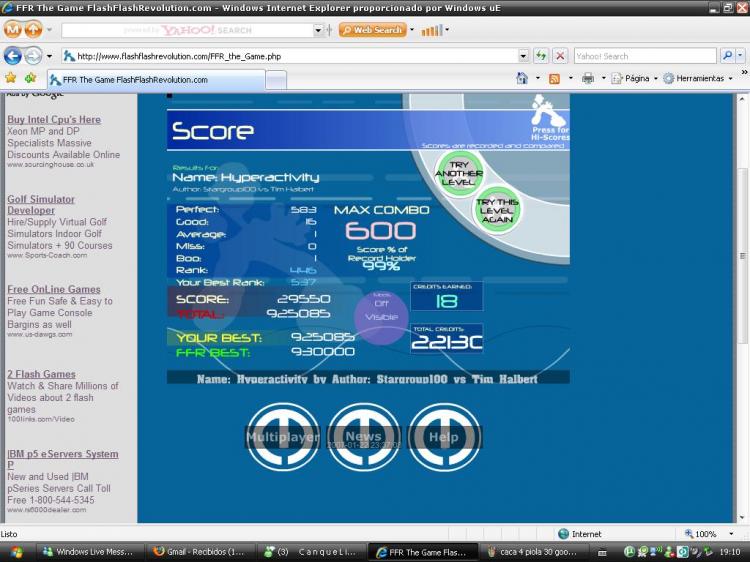Click the refresh page icon

click(x=541, y=56)
